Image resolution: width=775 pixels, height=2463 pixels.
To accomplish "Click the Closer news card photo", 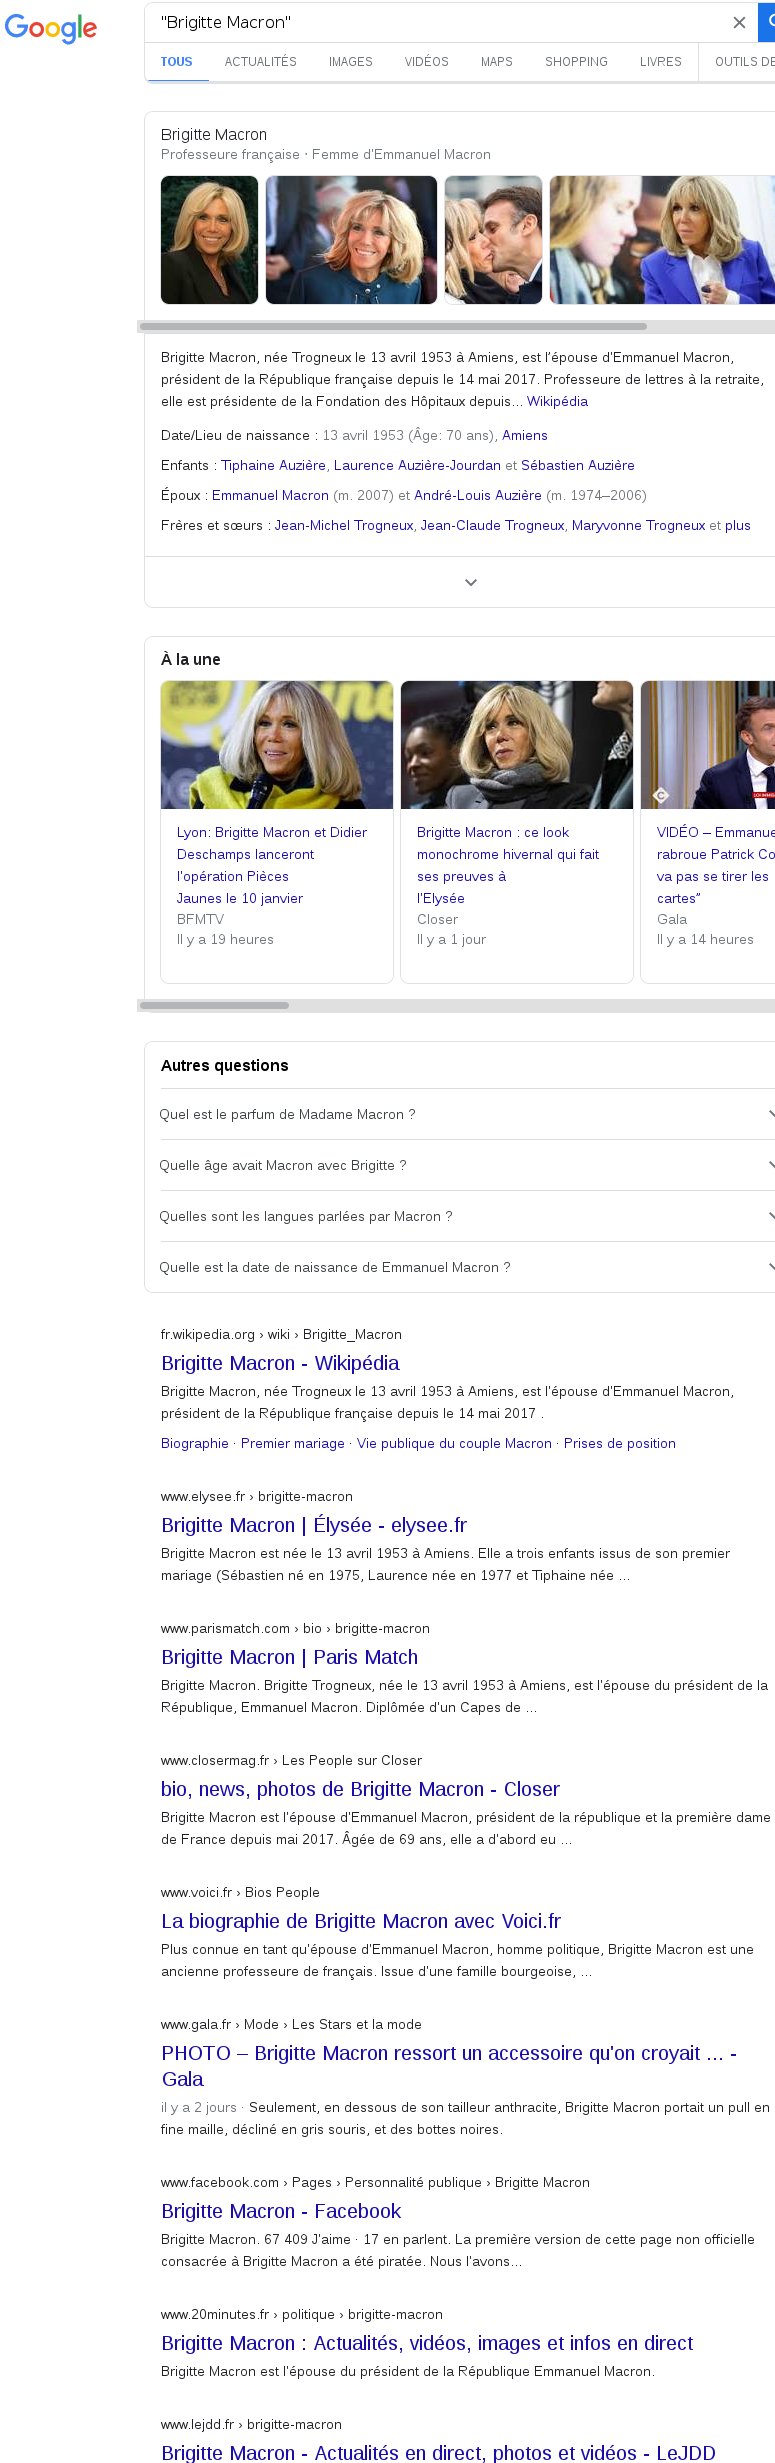I will point(517,745).
